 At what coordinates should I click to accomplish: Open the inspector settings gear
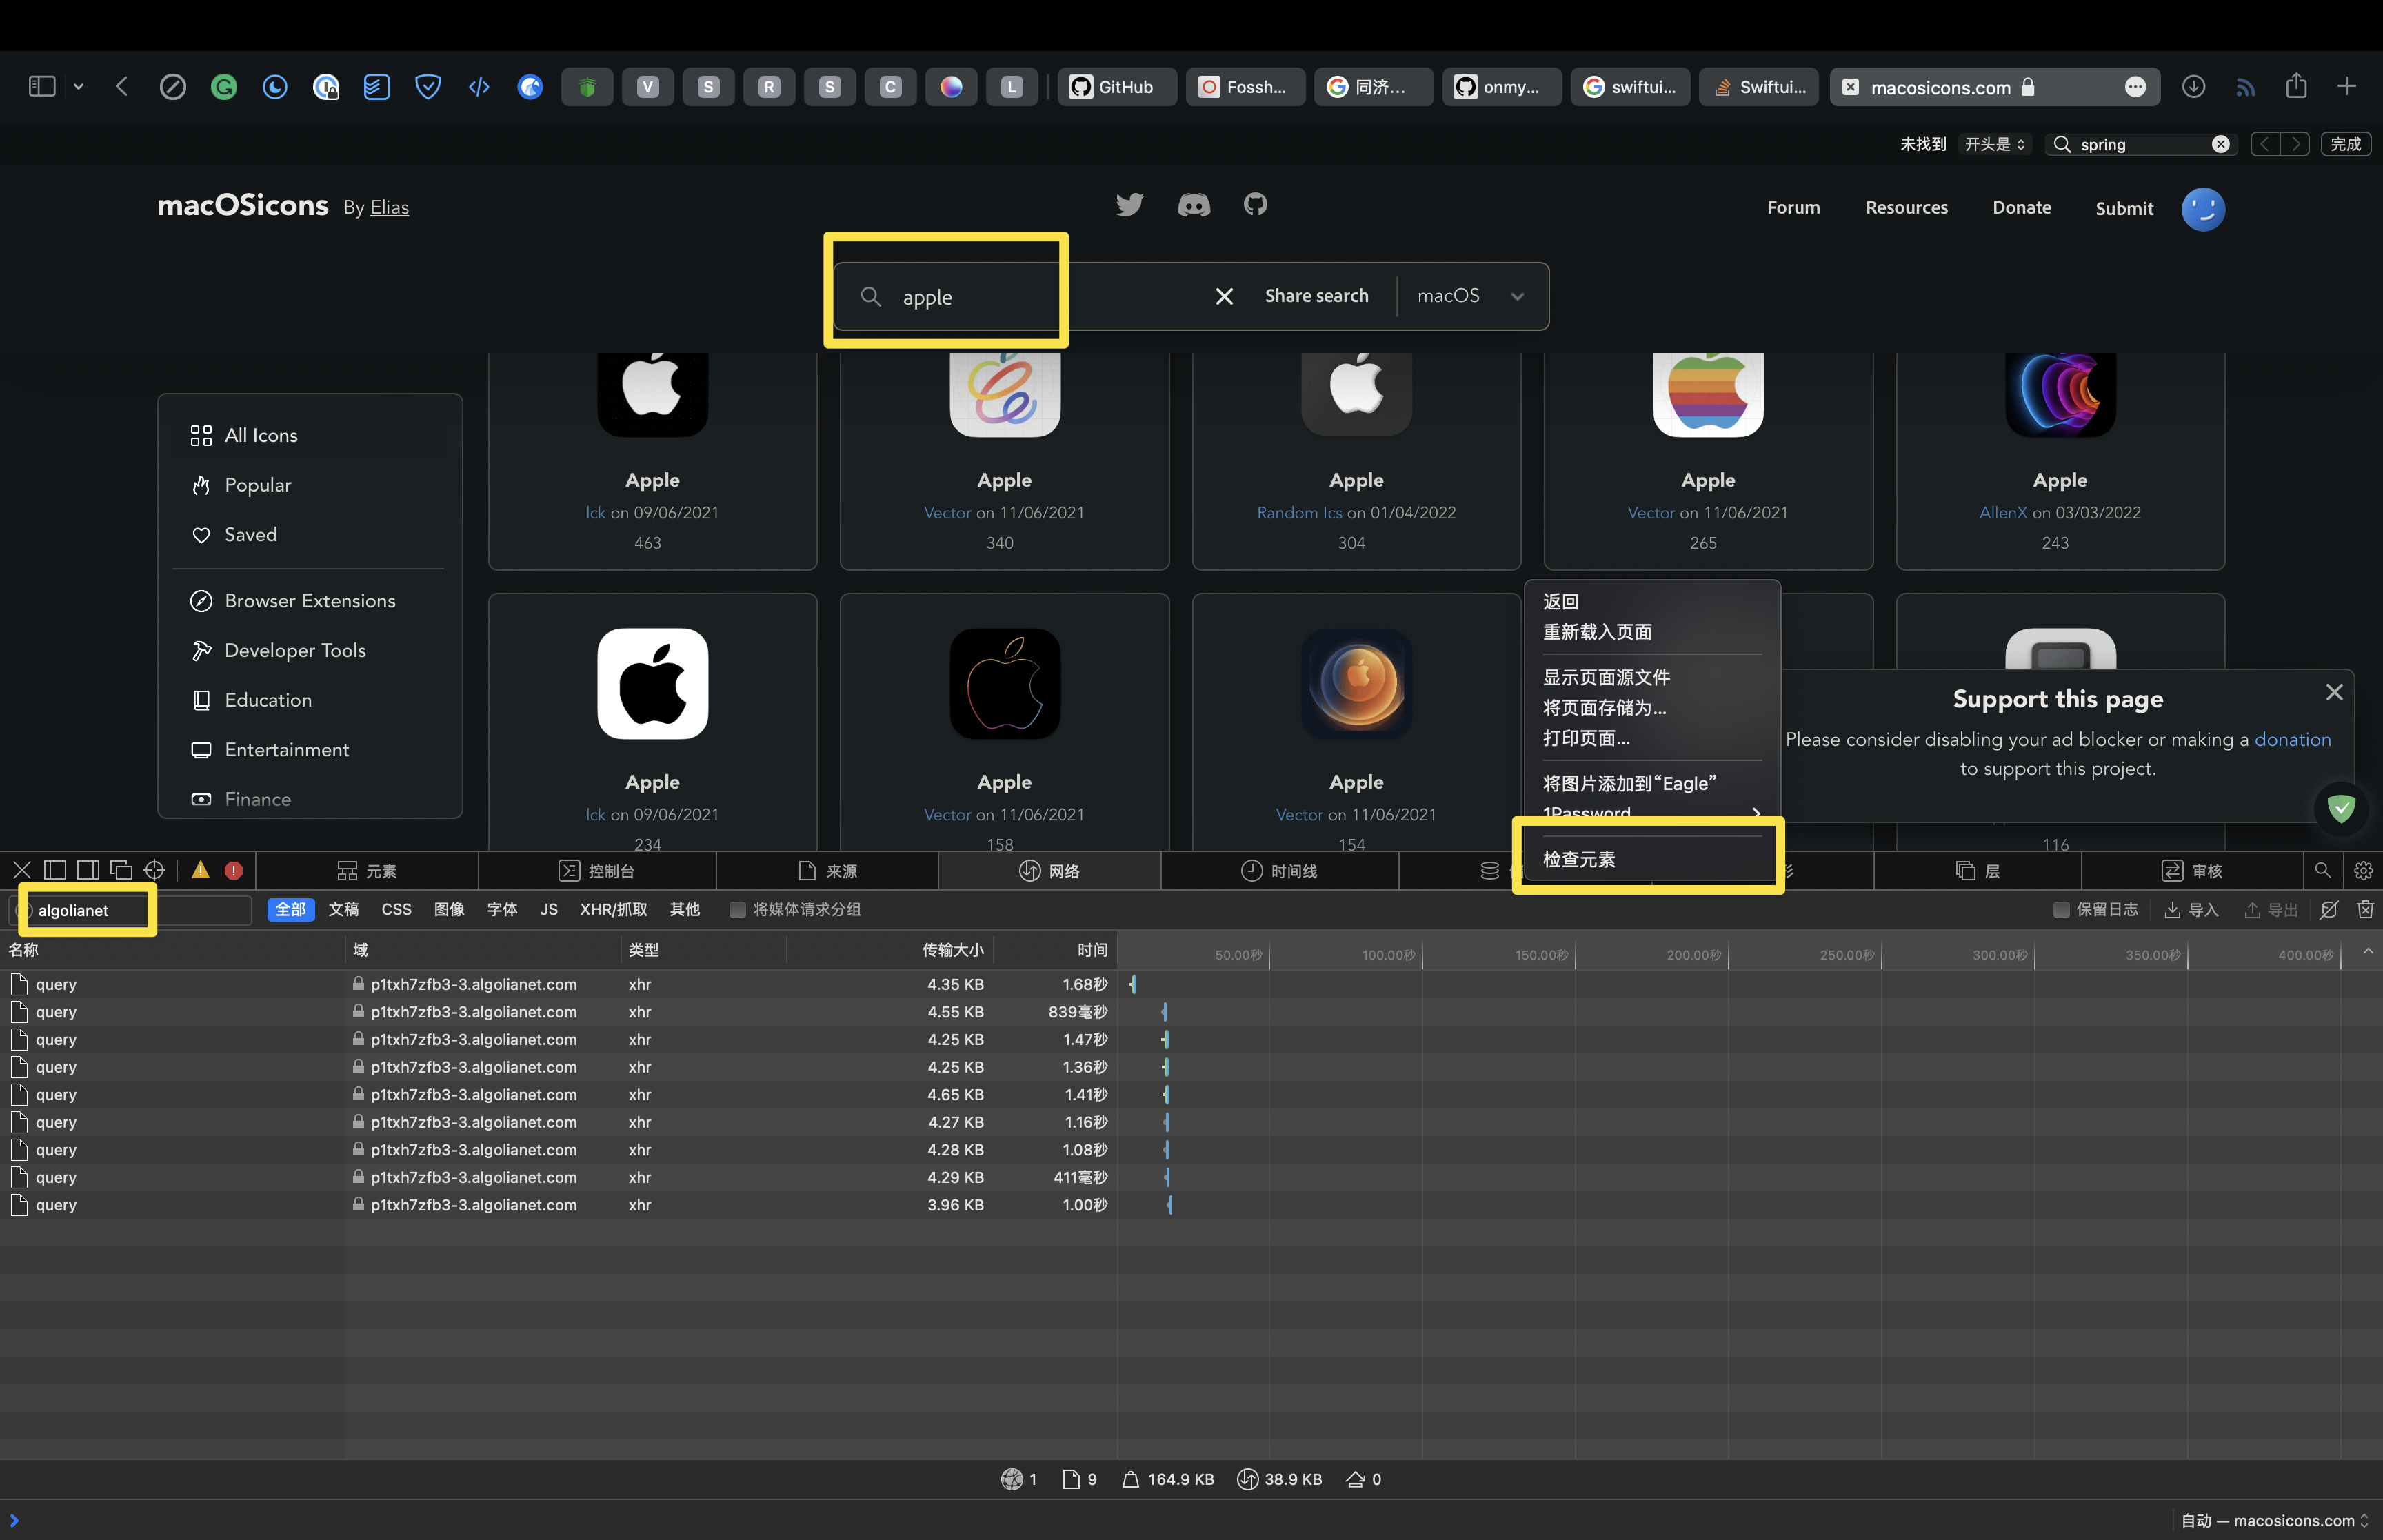pos(2363,870)
